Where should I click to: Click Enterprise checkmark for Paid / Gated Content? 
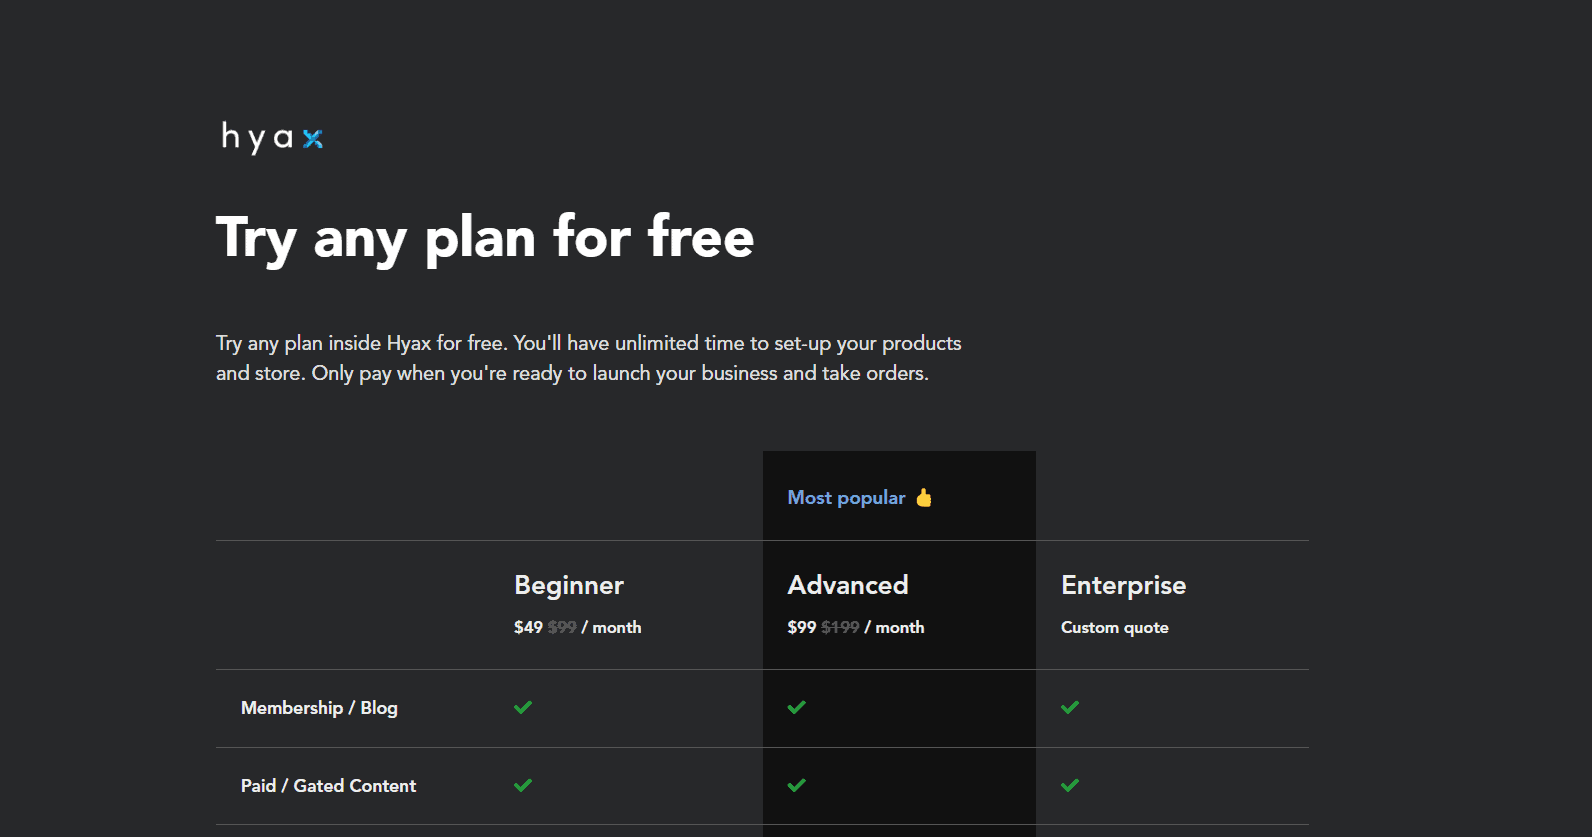pyautogui.click(x=1070, y=785)
